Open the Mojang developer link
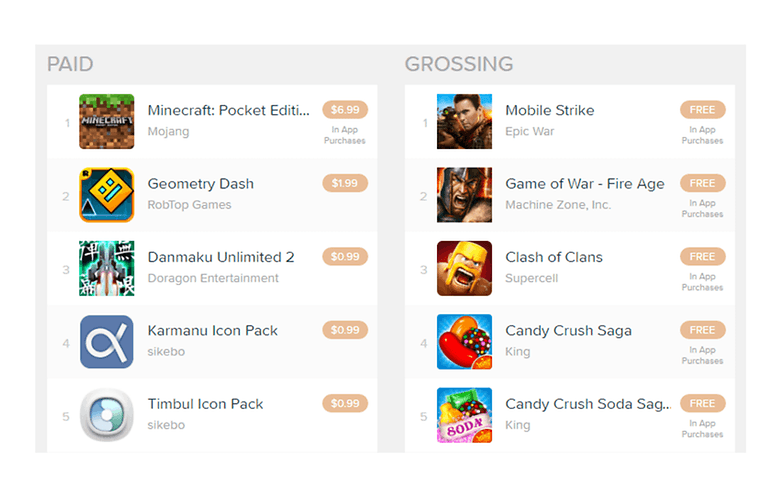Viewport: 782px width, 498px height. coord(169,132)
